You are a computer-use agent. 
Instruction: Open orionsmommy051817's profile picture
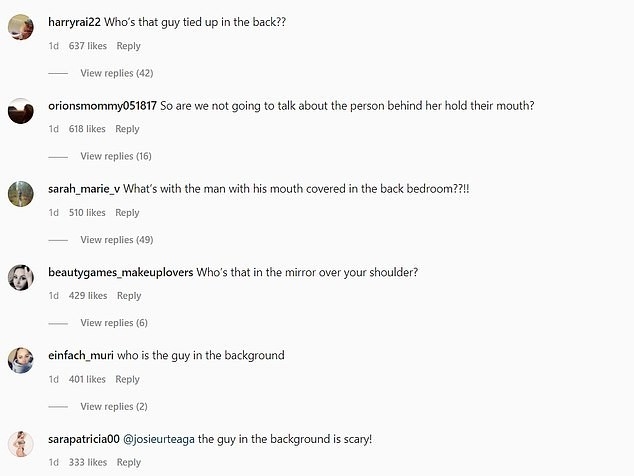coord(21,111)
